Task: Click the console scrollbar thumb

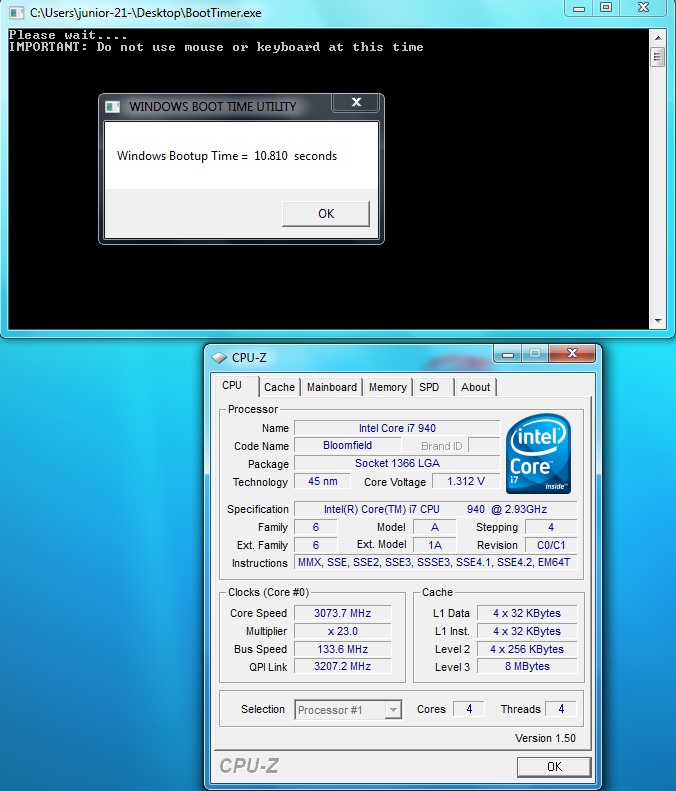Action: pos(657,56)
